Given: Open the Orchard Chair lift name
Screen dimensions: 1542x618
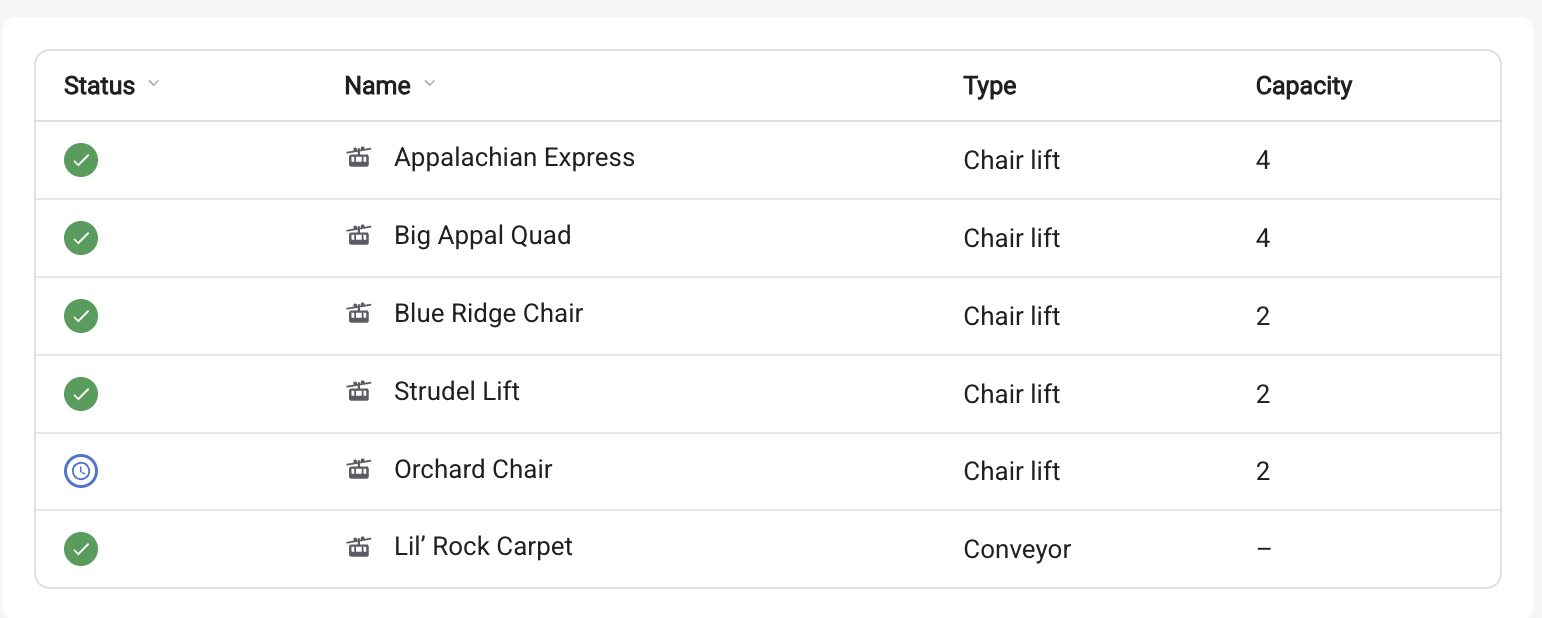Looking at the screenshot, I should click(x=473, y=469).
